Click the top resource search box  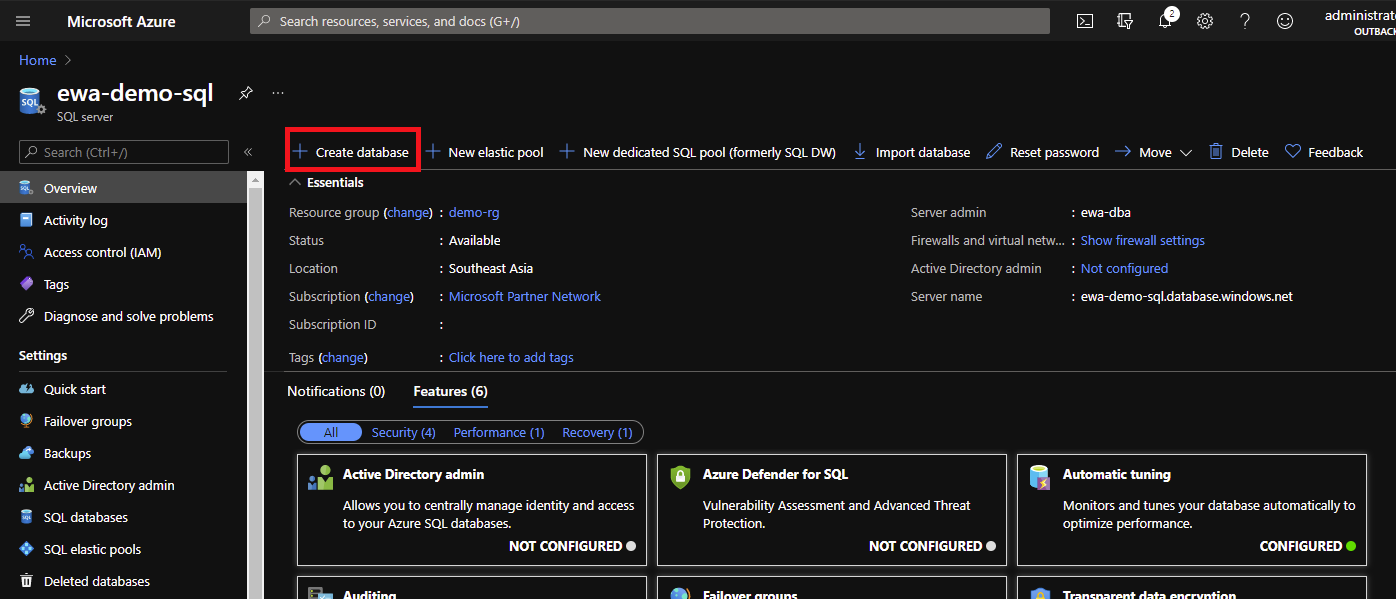pos(650,21)
